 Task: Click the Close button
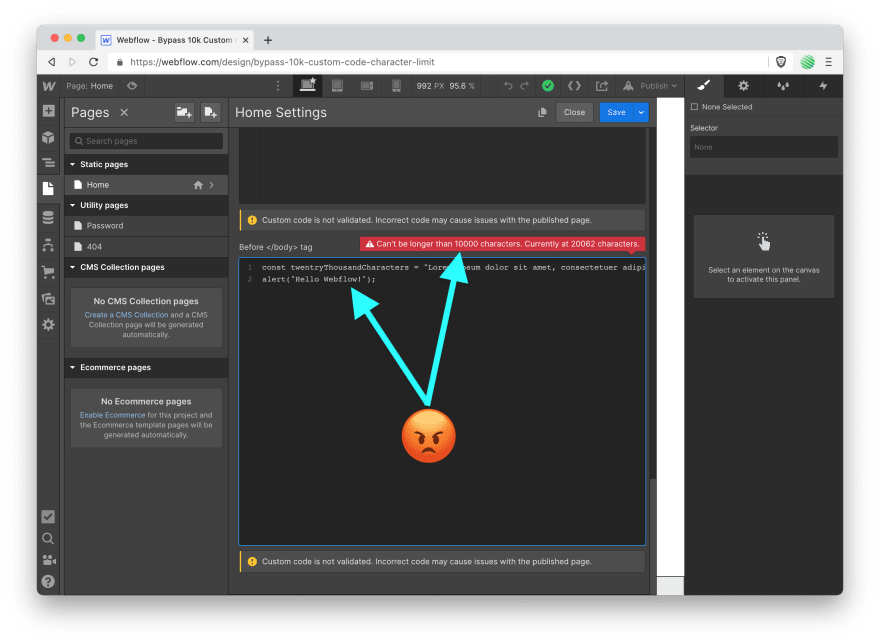coord(574,112)
